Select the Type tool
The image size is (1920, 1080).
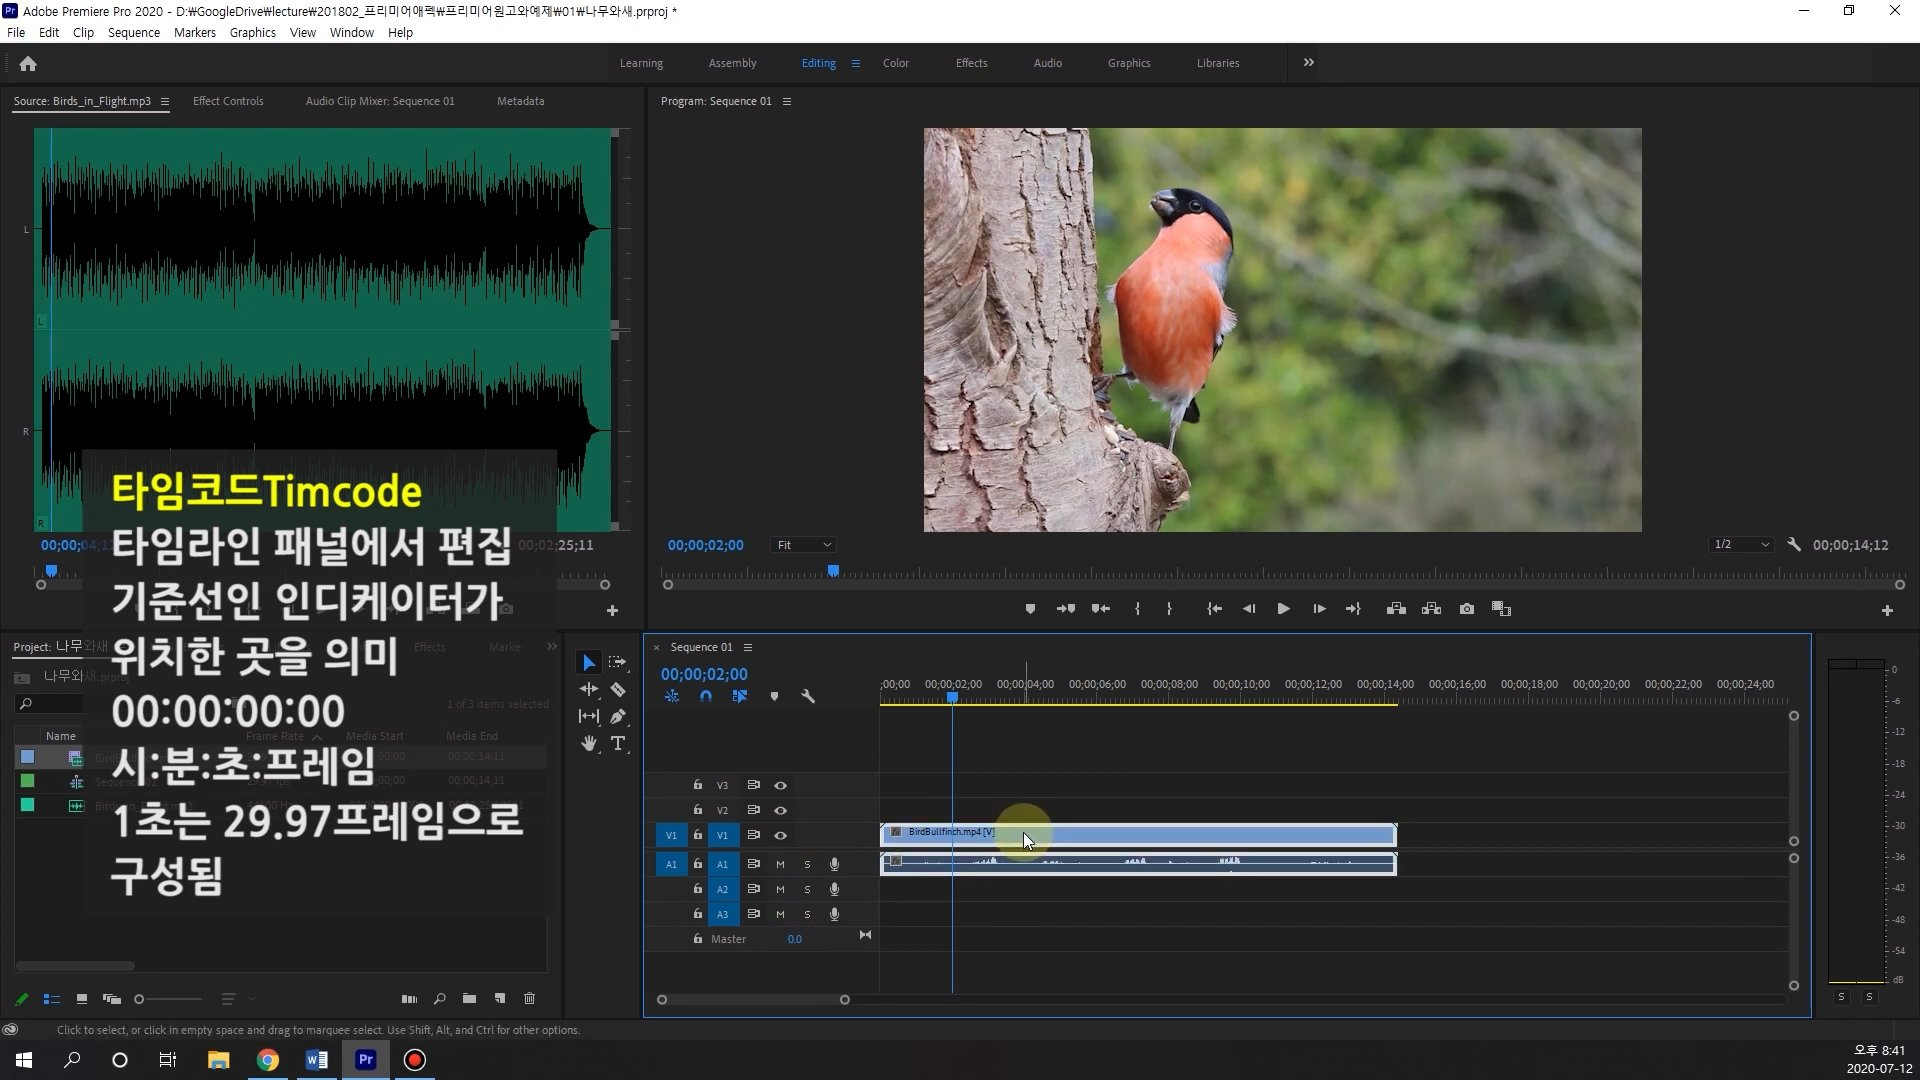coord(618,743)
